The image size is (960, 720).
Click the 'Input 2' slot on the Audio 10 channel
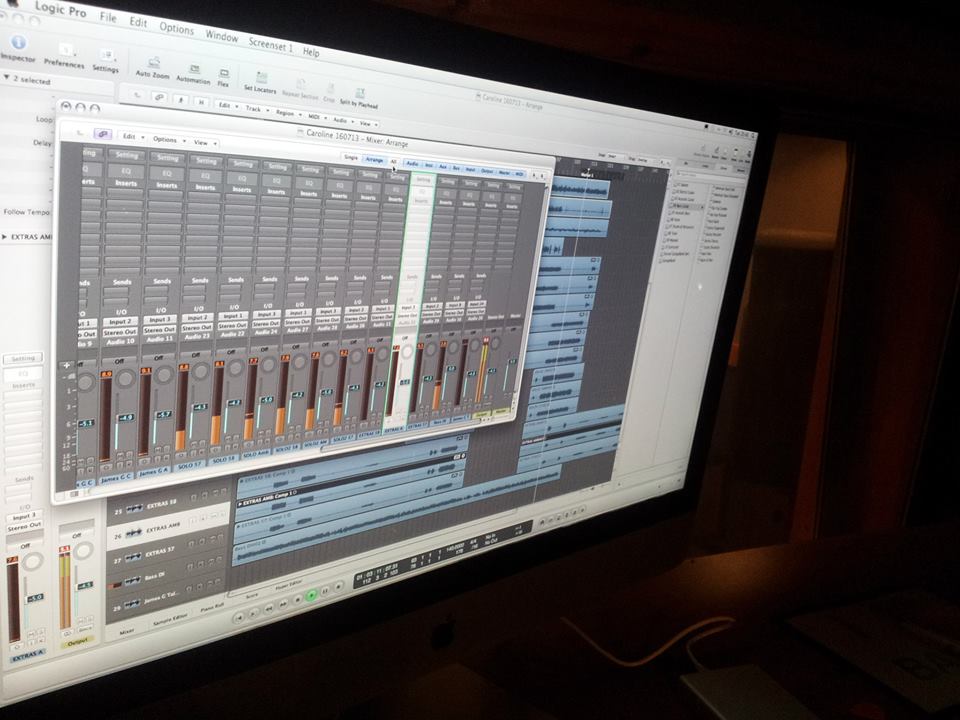[x=120, y=321]
